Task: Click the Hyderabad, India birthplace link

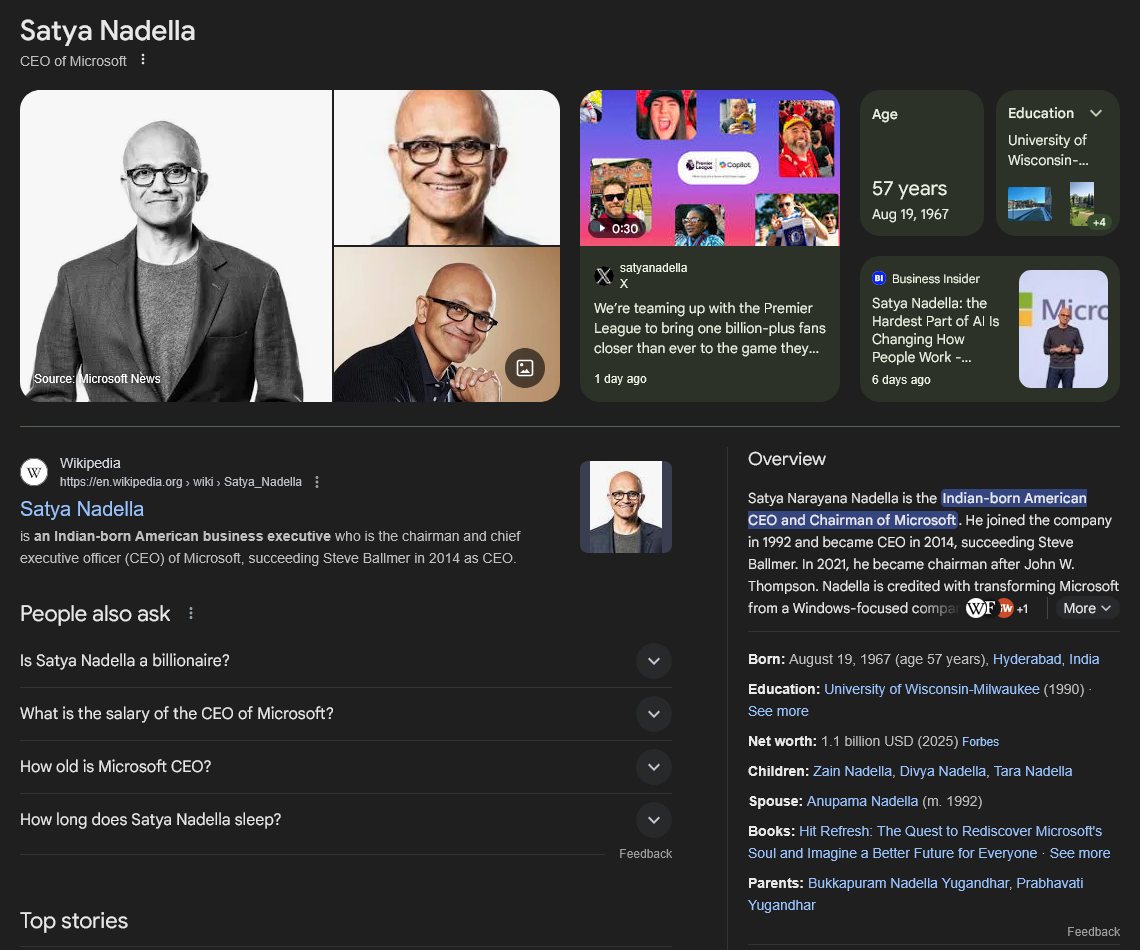Action: (x=1045, y=659)
